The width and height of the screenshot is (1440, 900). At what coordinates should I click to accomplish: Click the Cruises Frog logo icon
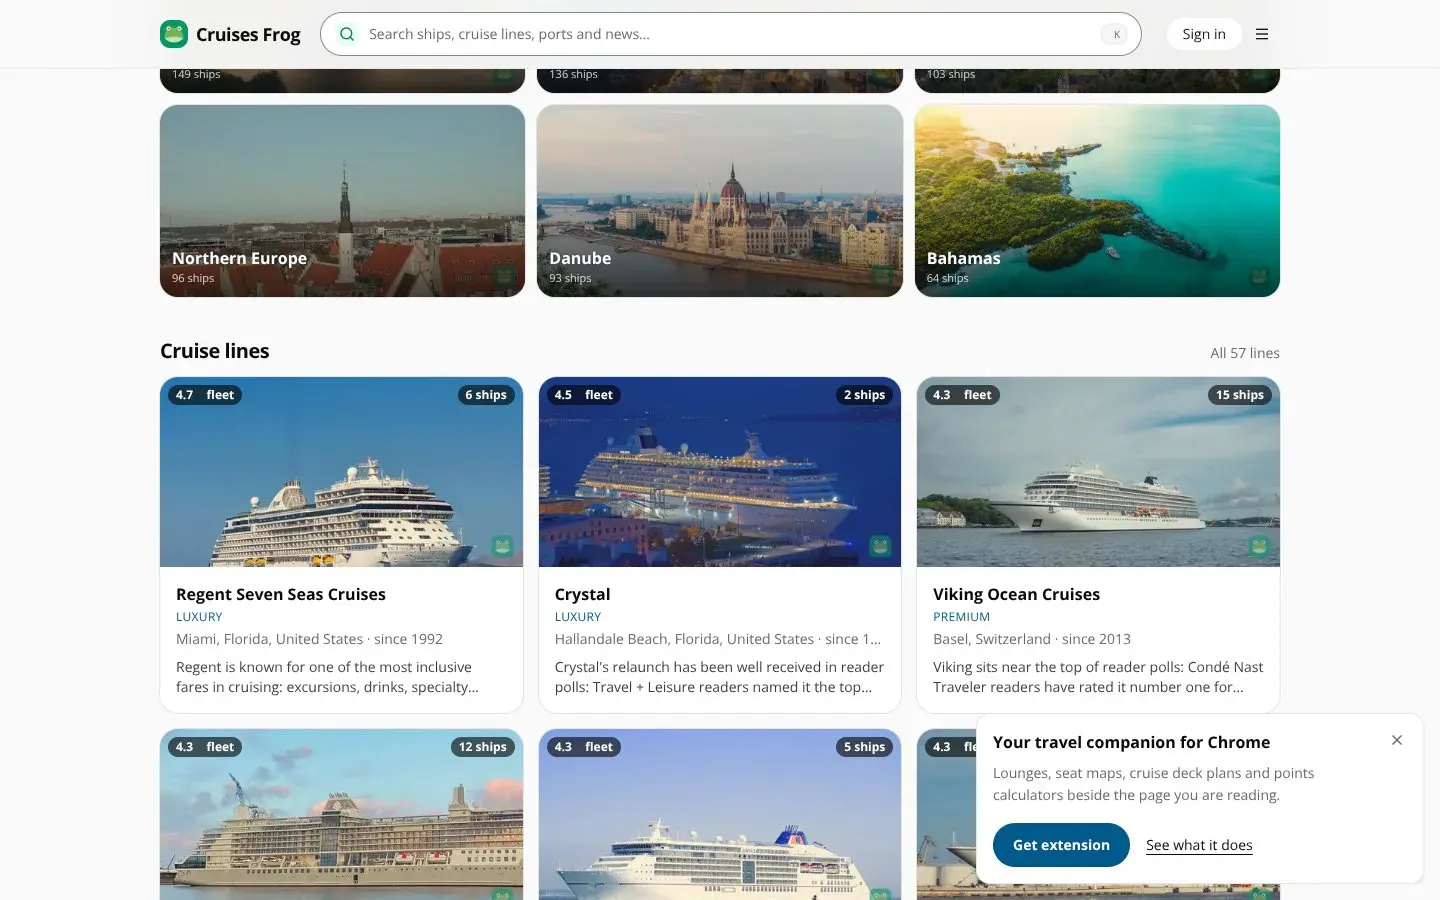pyautogui.click(x=174, y=34)
